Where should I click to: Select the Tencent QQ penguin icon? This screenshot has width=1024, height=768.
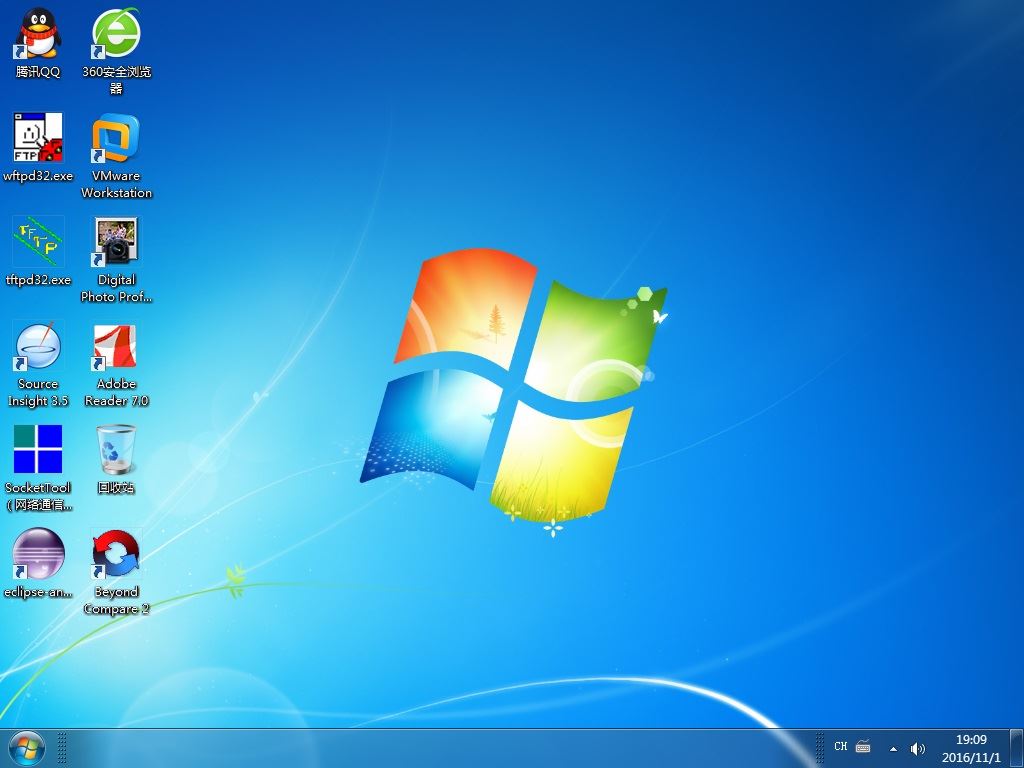pyautogui.click(x=38, y=33)
